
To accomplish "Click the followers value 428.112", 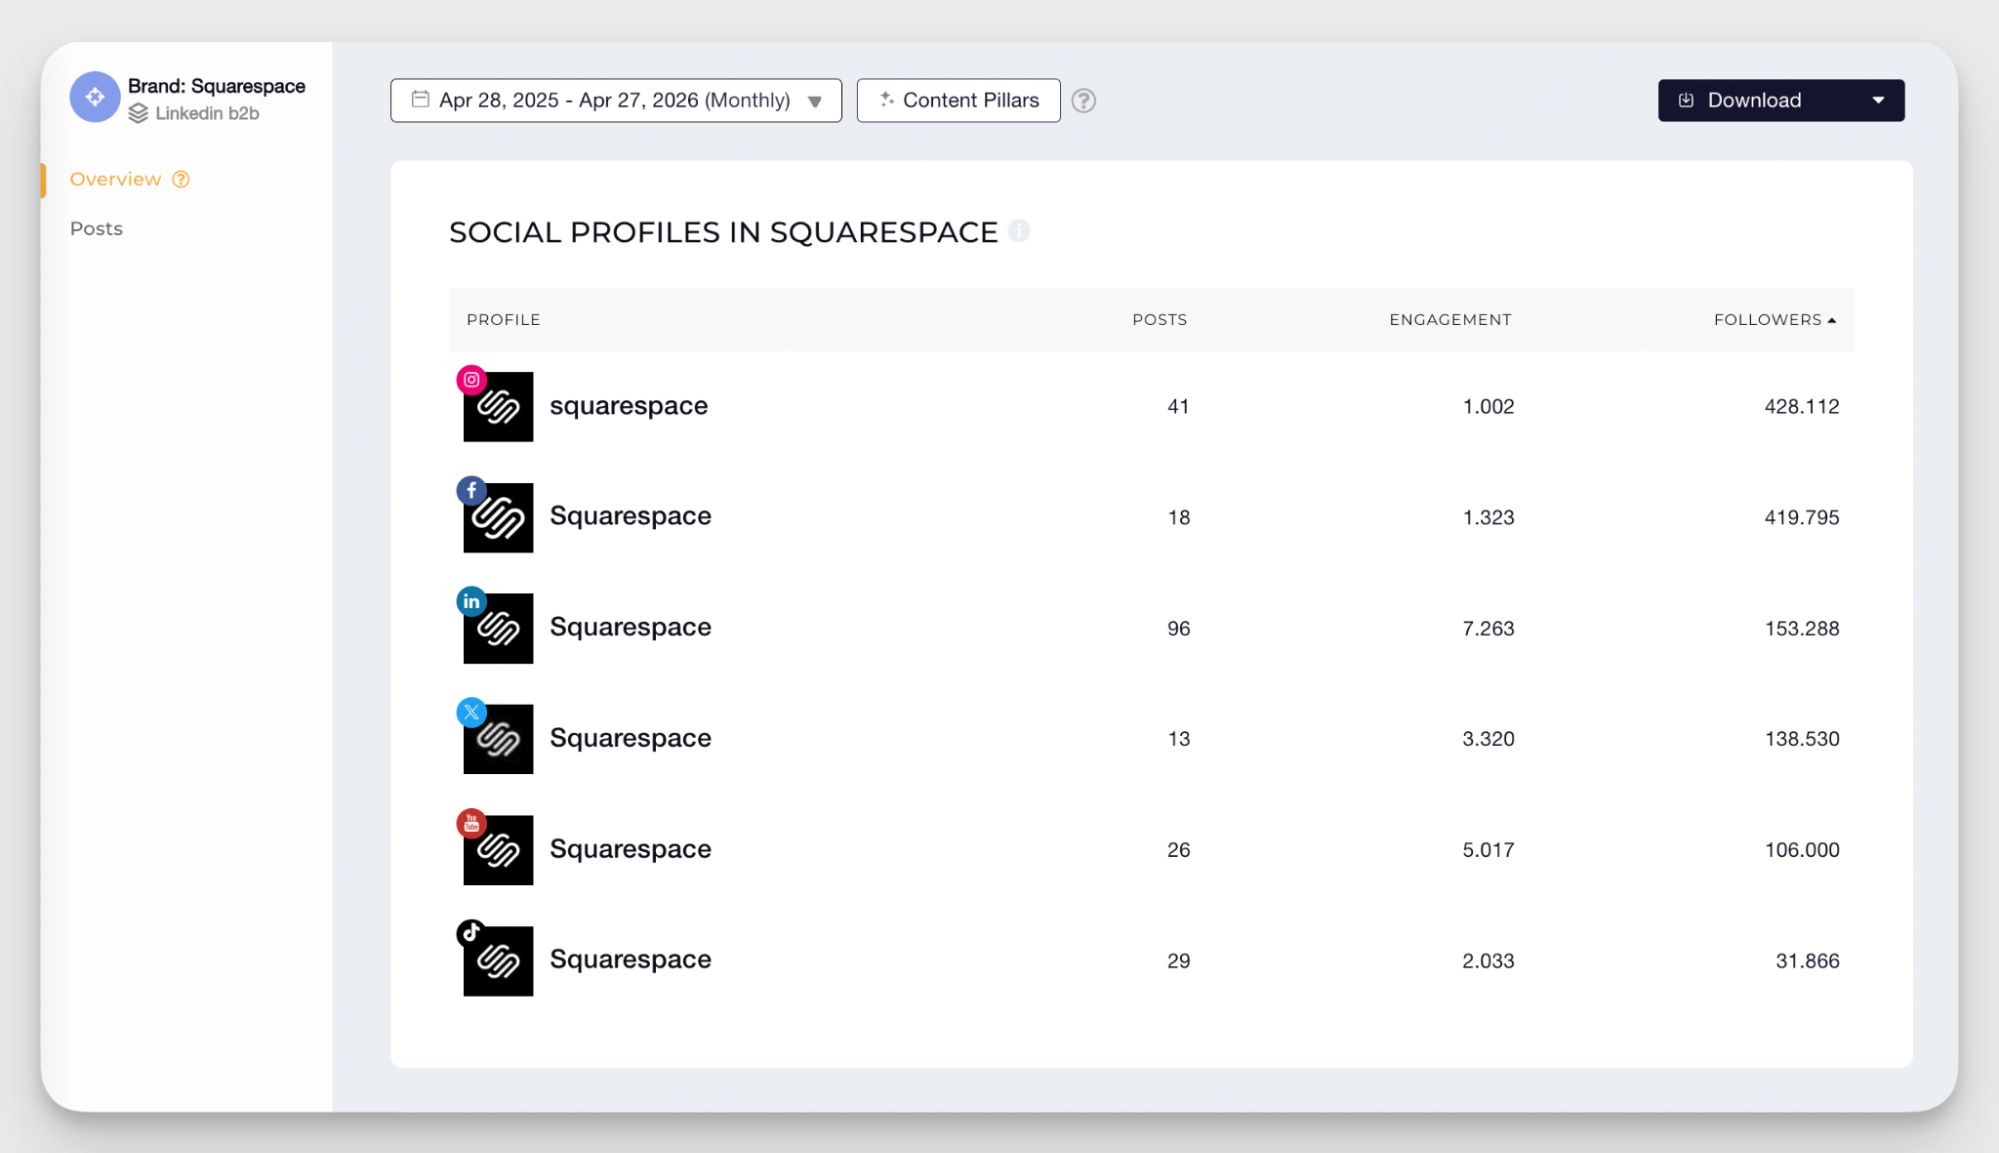I will tap(1802, 407).
